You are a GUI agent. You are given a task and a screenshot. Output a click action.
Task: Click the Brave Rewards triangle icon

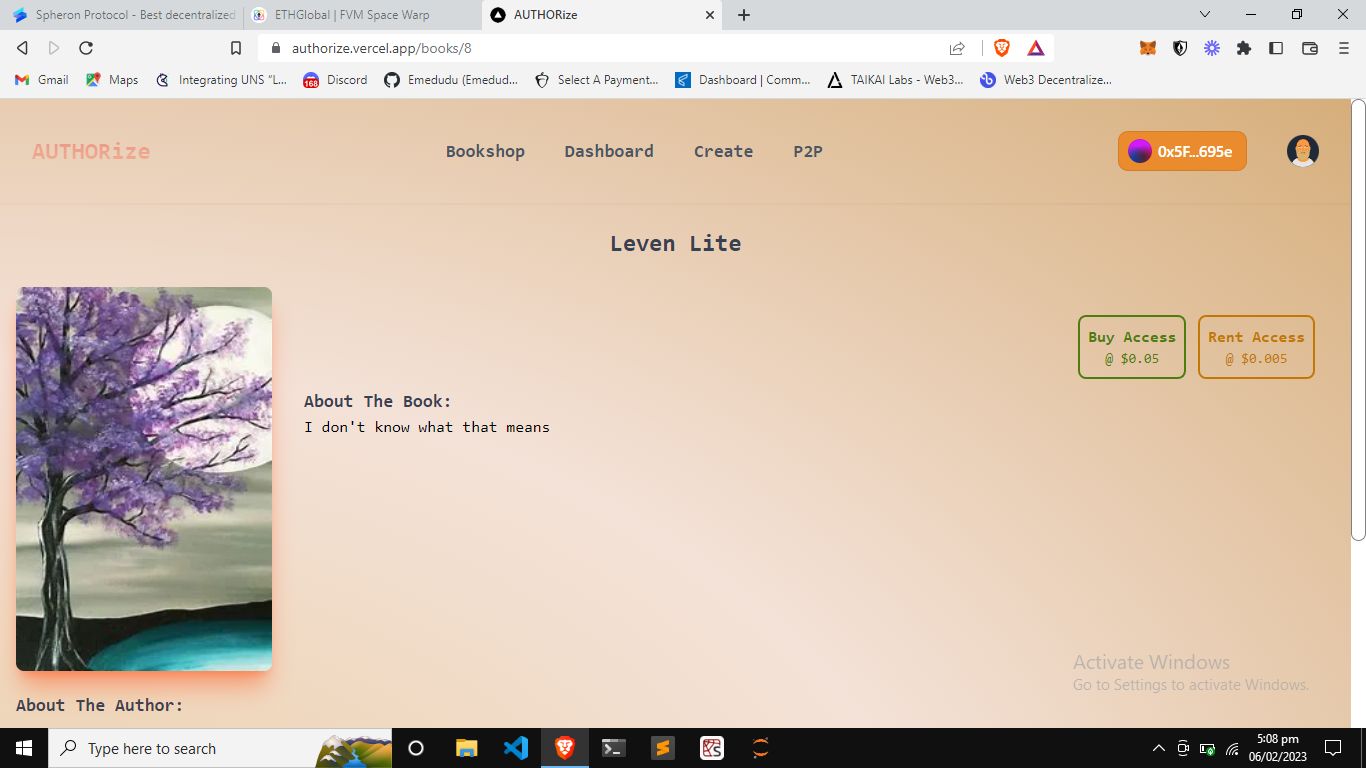click(1036, 48)
